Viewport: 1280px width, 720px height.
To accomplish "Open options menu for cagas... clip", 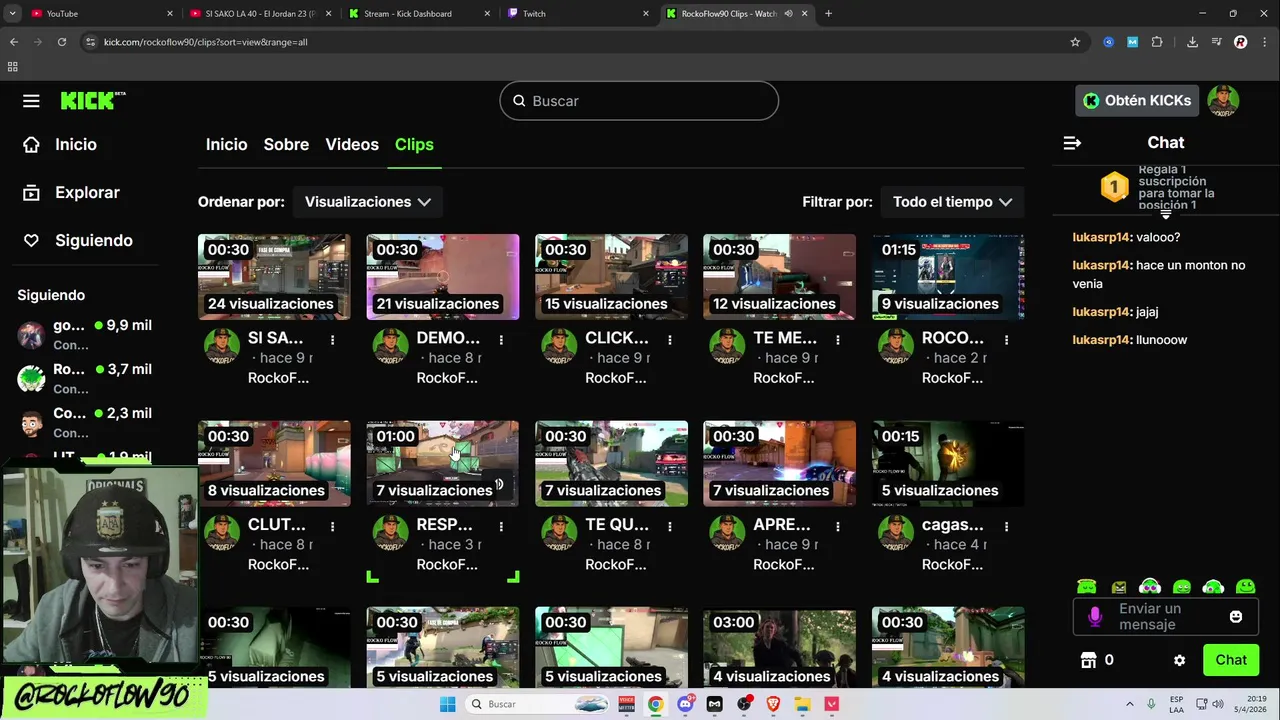I will pyautogui.click(x=1007, y=527).
